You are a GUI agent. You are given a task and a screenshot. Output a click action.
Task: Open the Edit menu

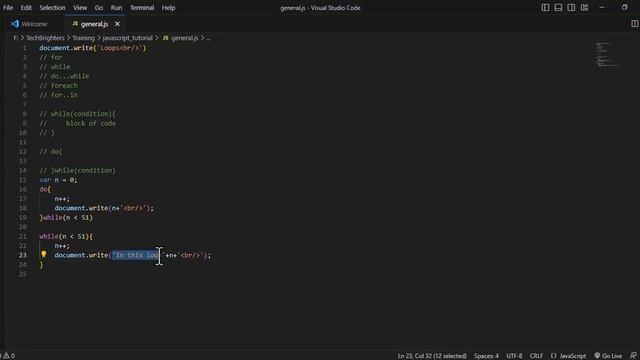26,8
